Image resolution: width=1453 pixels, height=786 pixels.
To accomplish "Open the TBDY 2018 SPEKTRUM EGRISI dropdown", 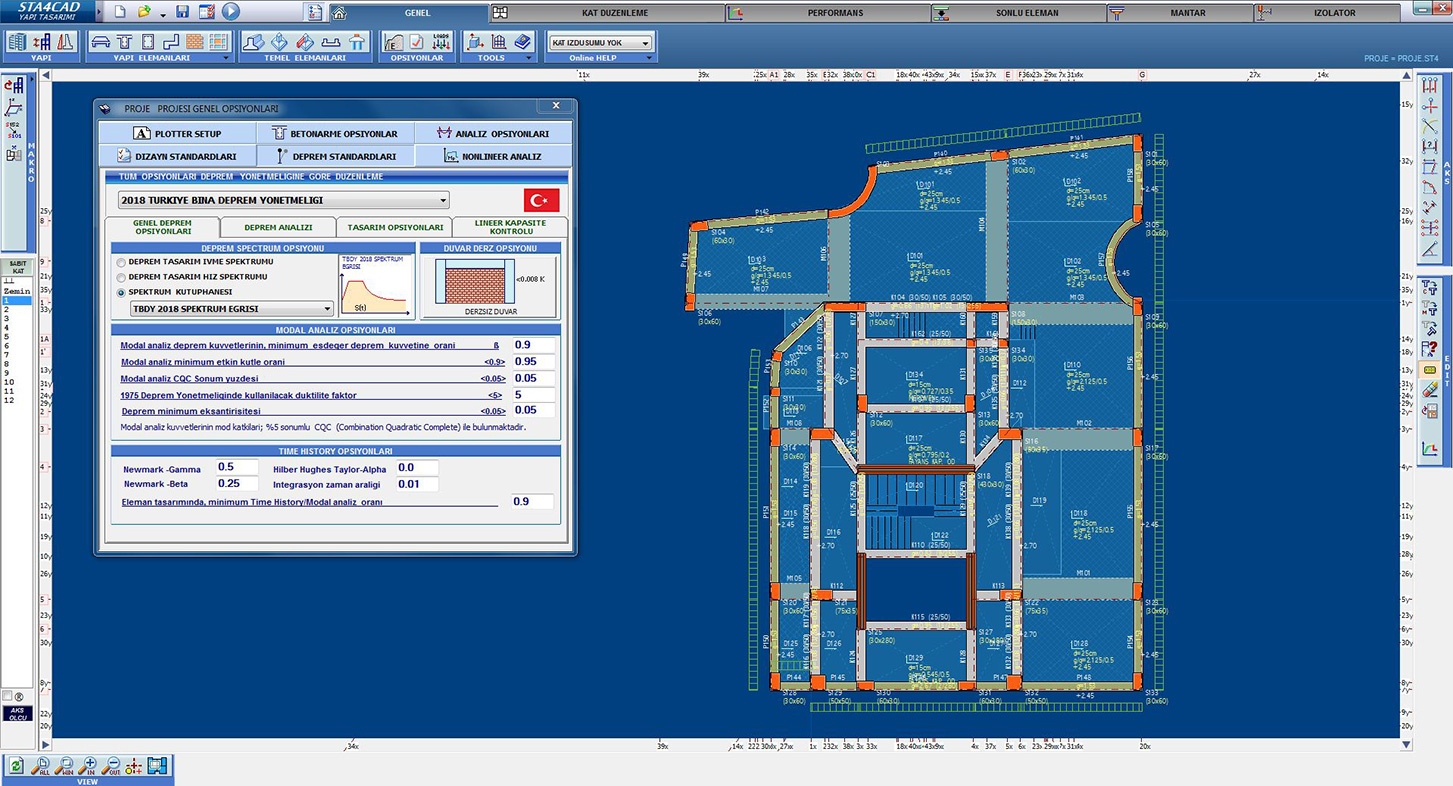I will (x=232, y=309).
